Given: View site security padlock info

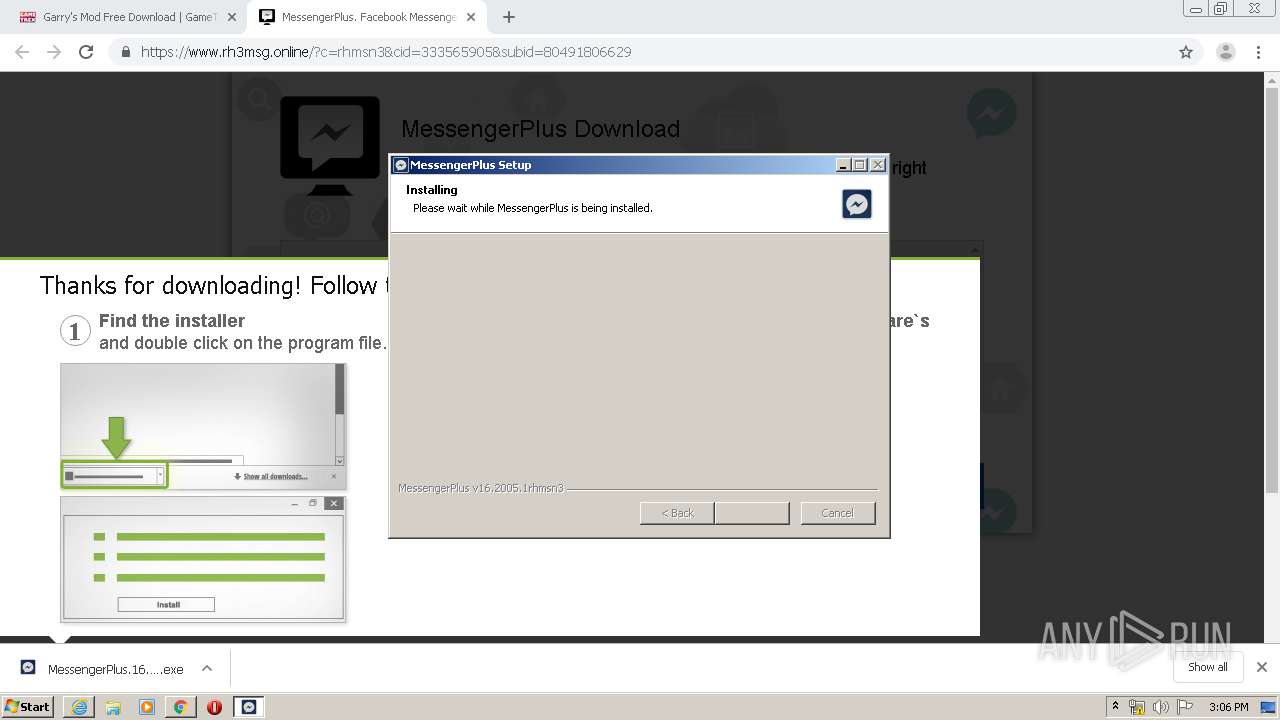Looking at the screenshot, I should pos(125,52).
